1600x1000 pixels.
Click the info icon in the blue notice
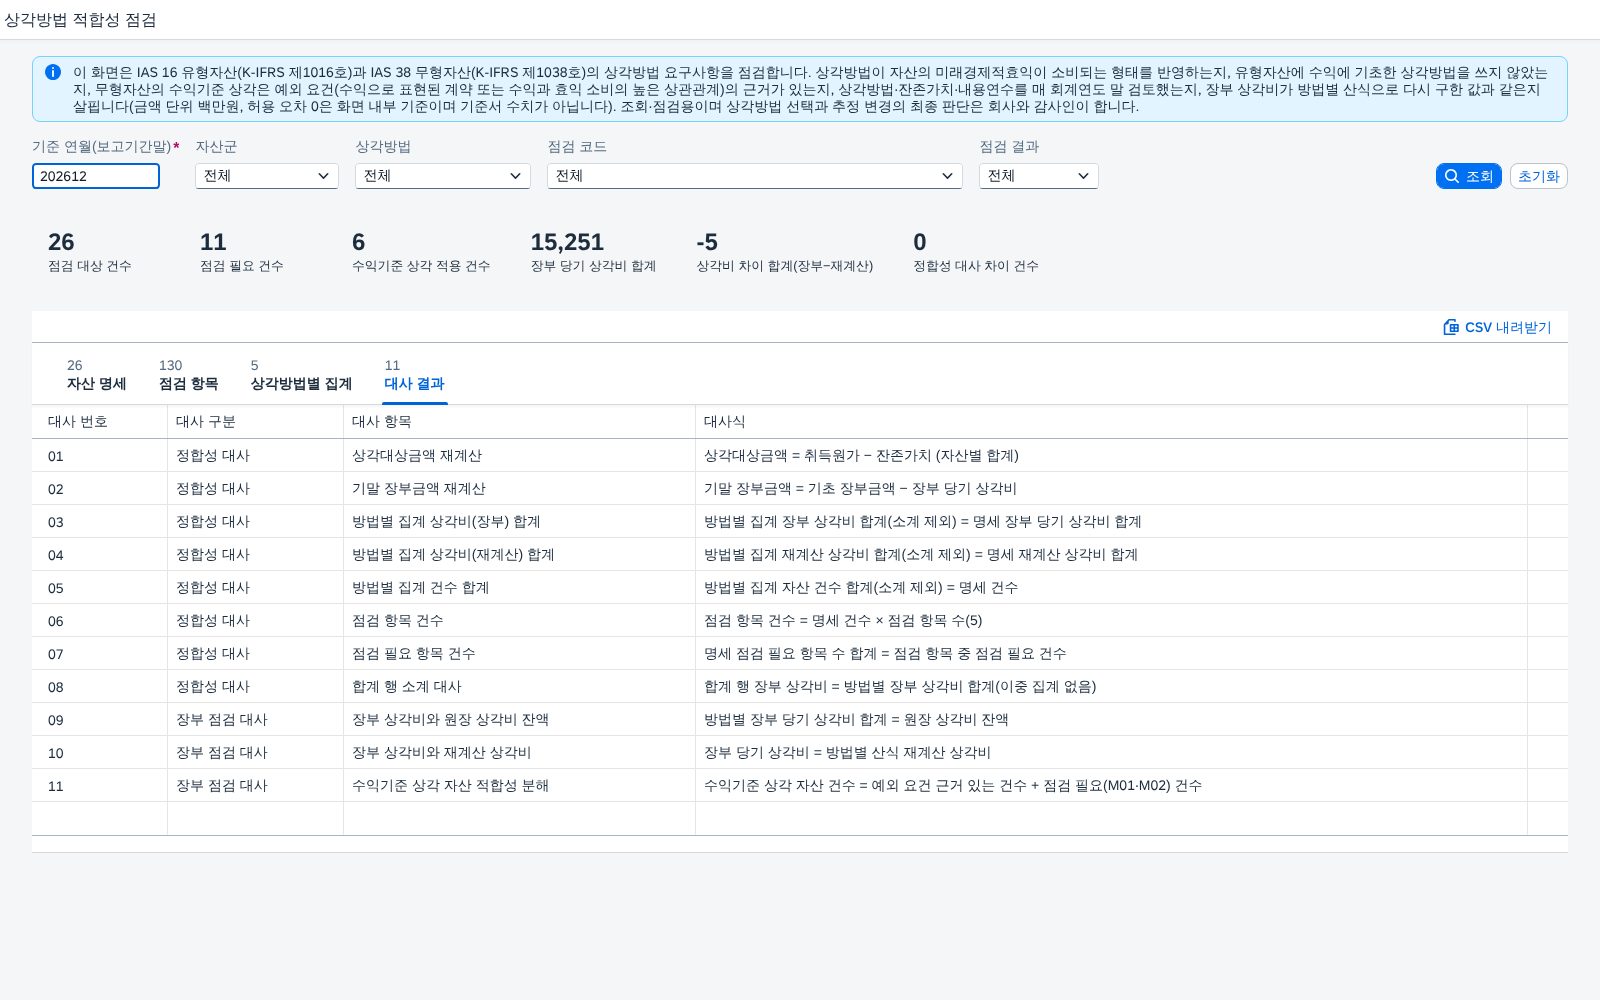click(53, 72)
